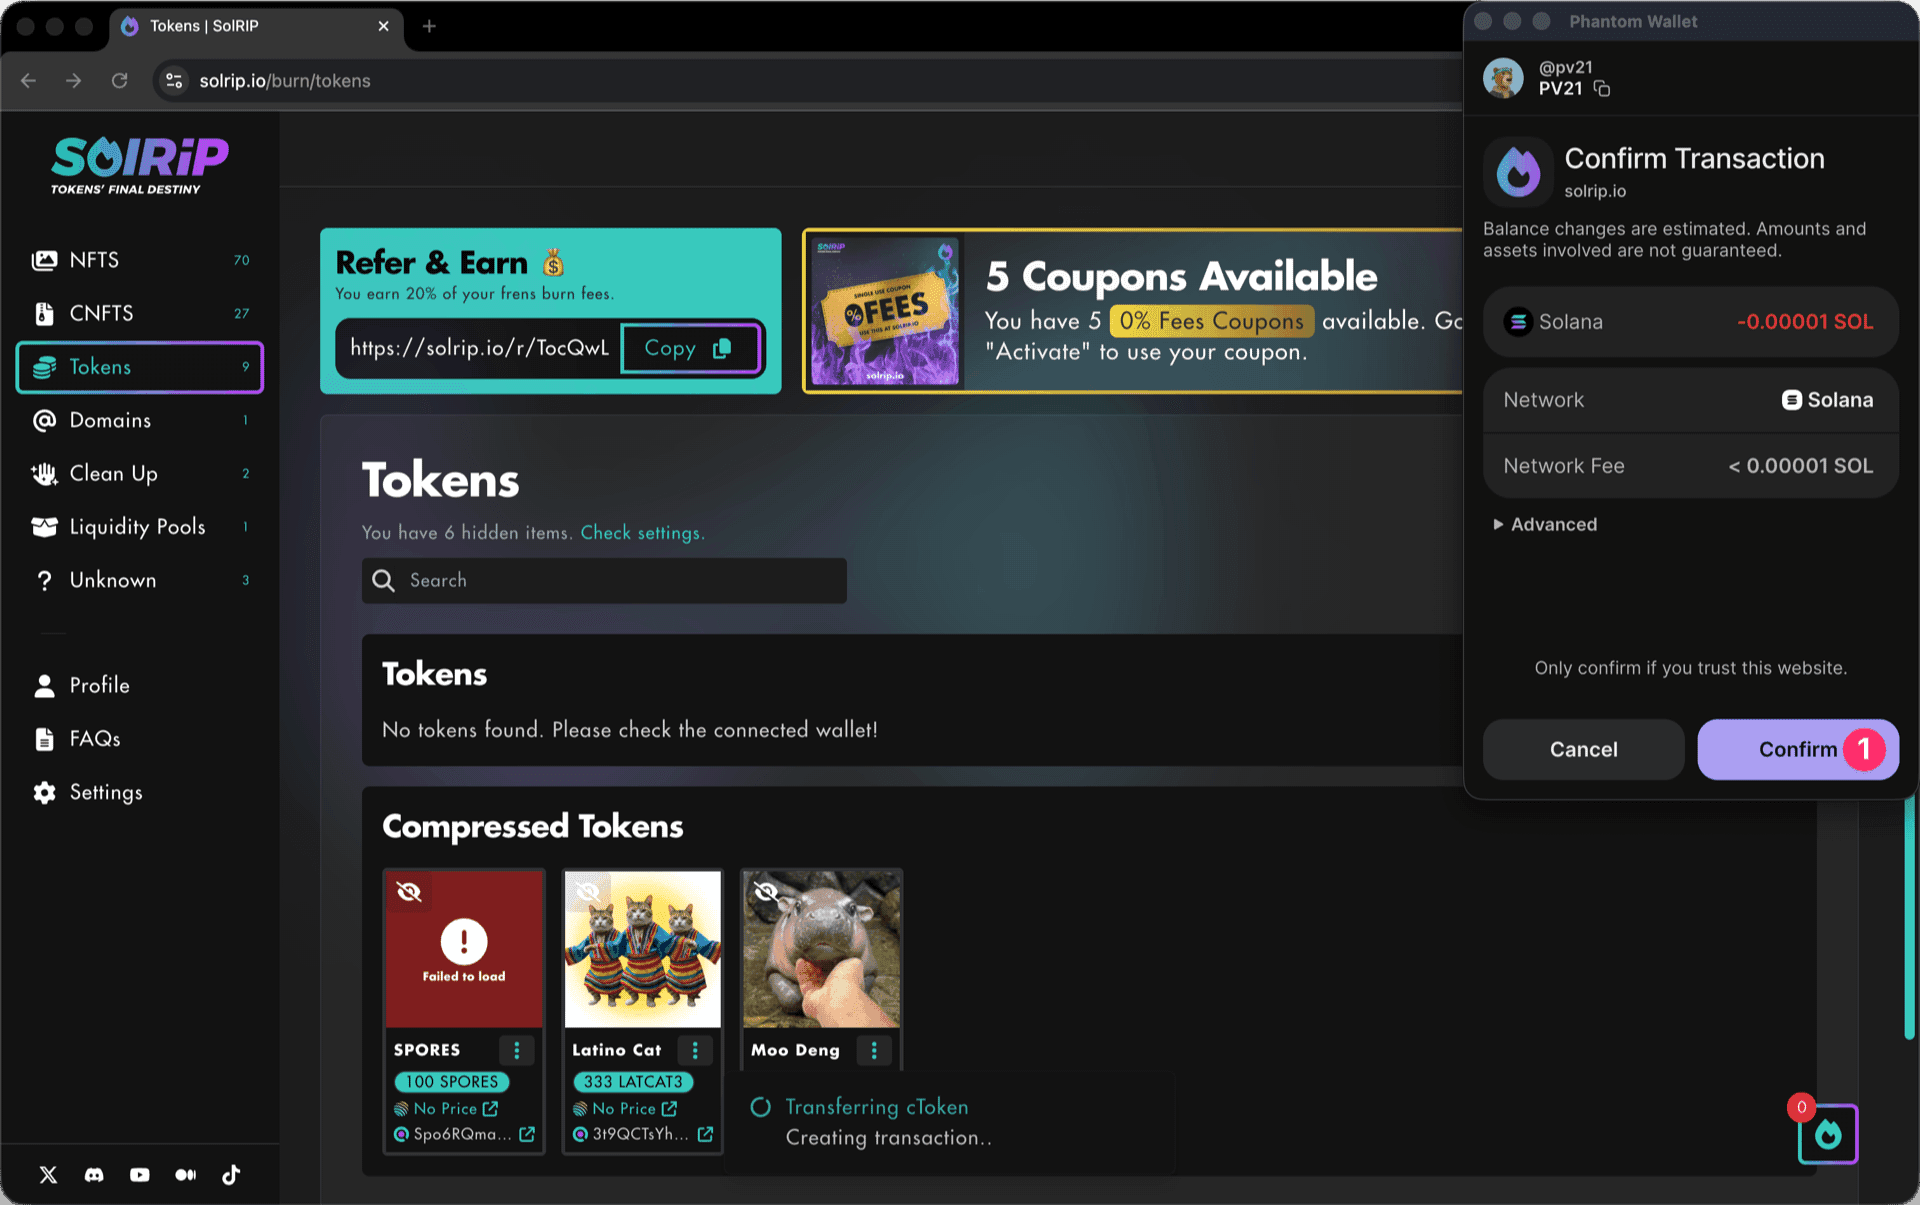
Task: Open the Clean Up section
Action: coord(140,473)
